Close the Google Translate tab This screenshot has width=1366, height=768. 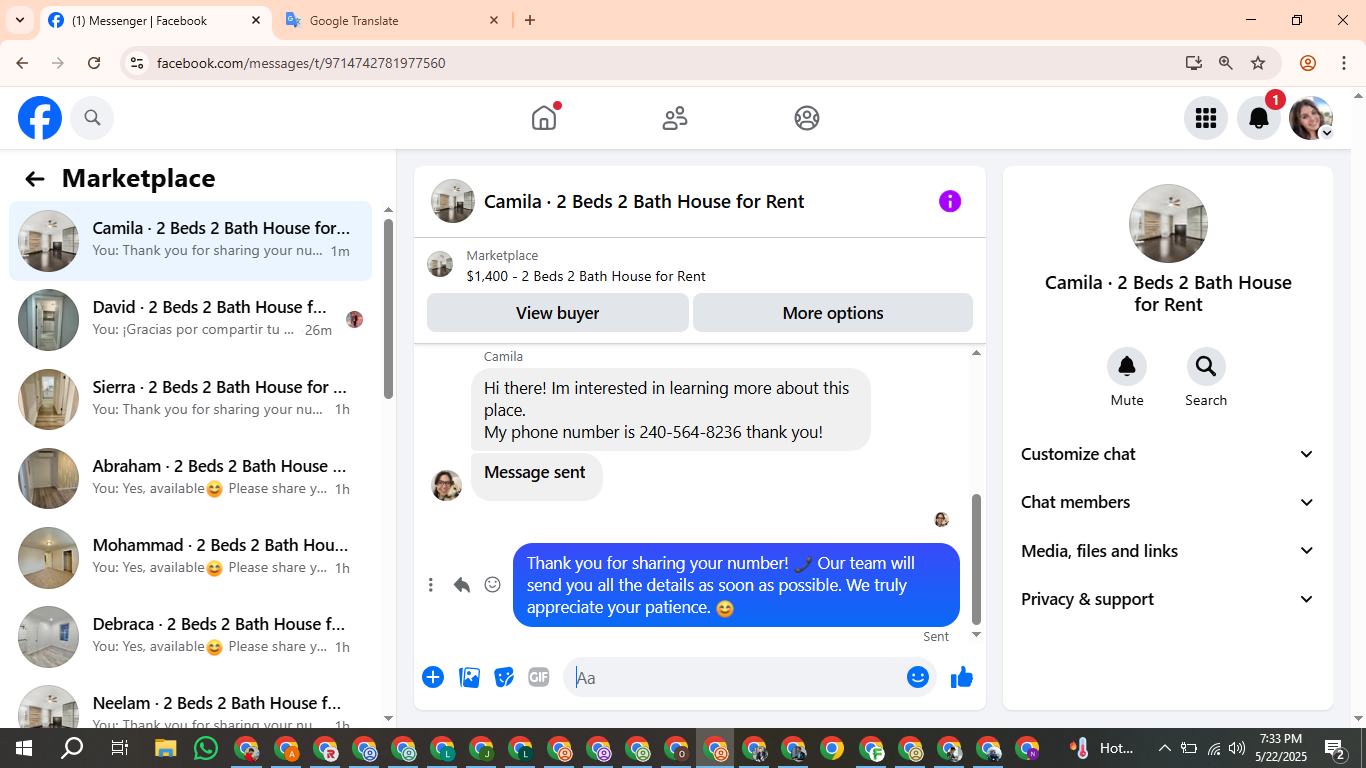[x=494, y=20]
